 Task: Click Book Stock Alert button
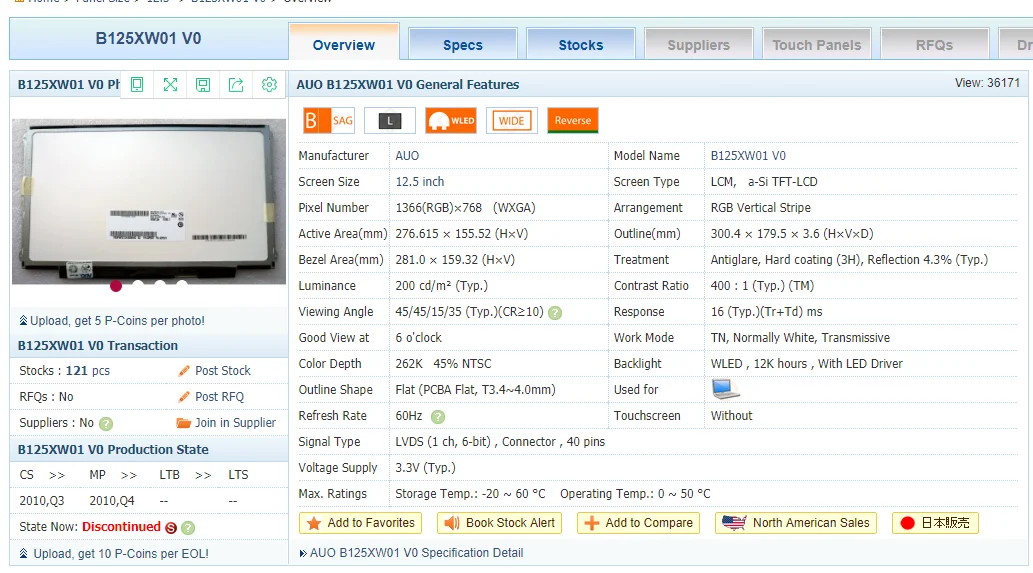[499, 523]
